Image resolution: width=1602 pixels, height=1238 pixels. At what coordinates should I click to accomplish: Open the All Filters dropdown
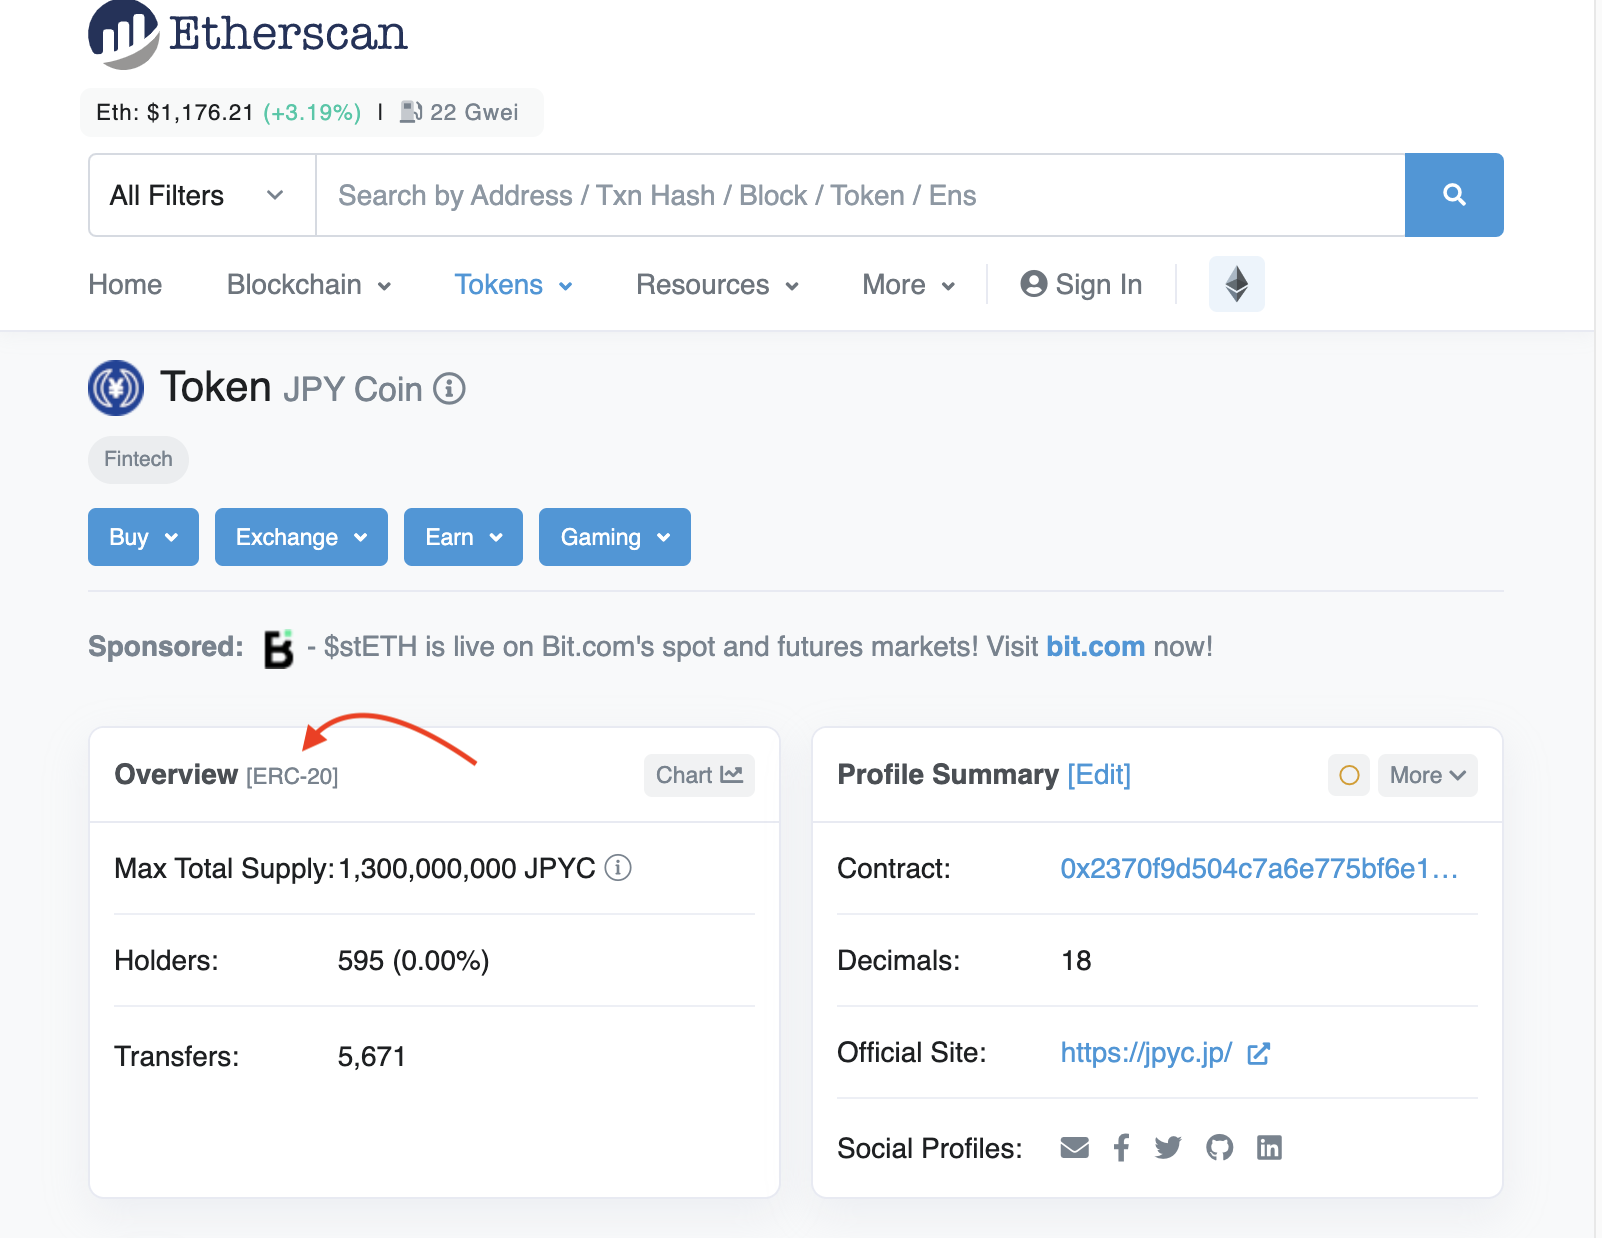point(203,195)
